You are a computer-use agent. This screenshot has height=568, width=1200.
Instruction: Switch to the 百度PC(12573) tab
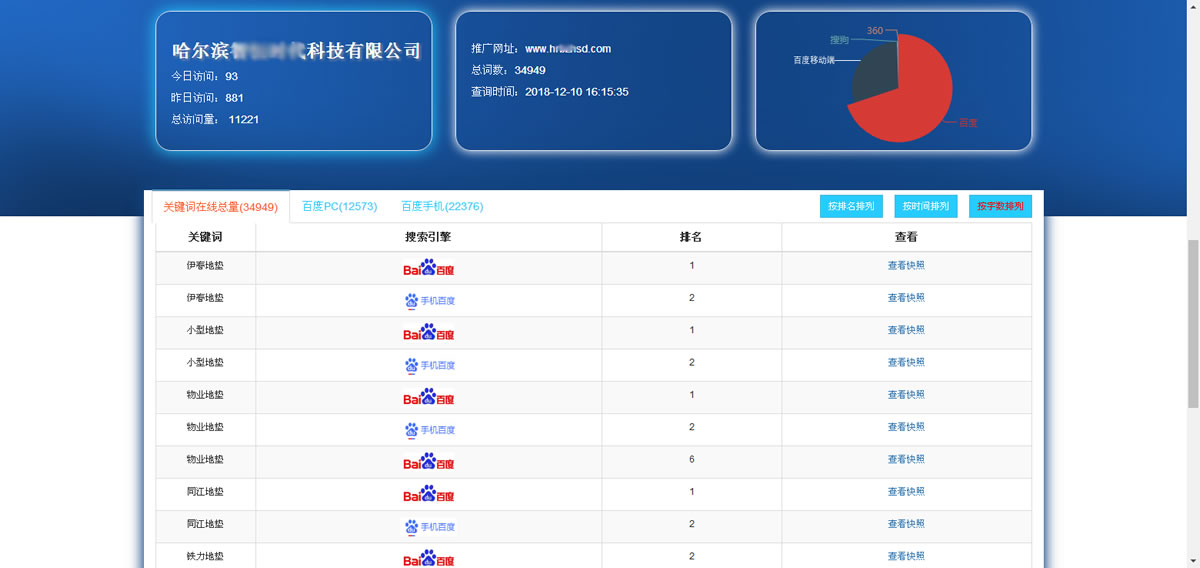(339, 207)
